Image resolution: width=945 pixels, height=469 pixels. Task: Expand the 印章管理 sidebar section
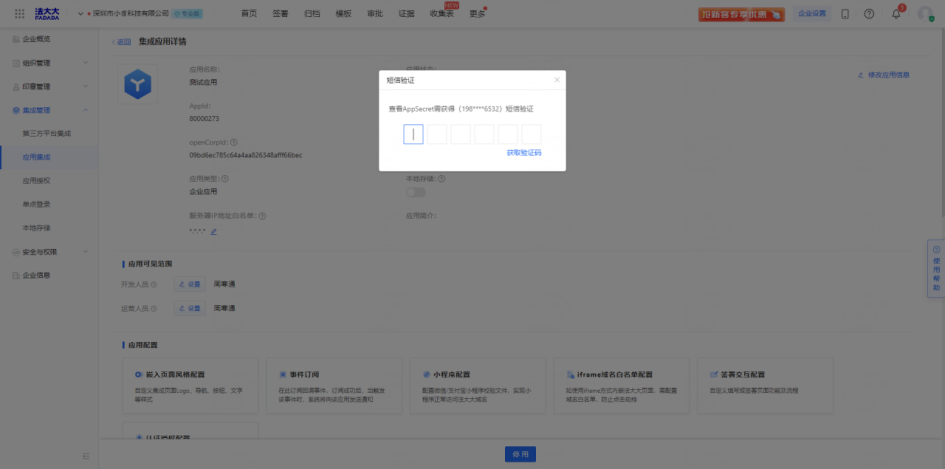49,86
